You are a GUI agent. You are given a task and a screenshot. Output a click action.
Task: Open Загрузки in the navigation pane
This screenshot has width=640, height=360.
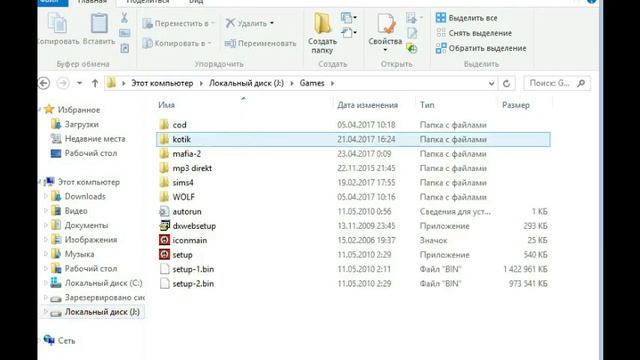(x=82, y=124)
